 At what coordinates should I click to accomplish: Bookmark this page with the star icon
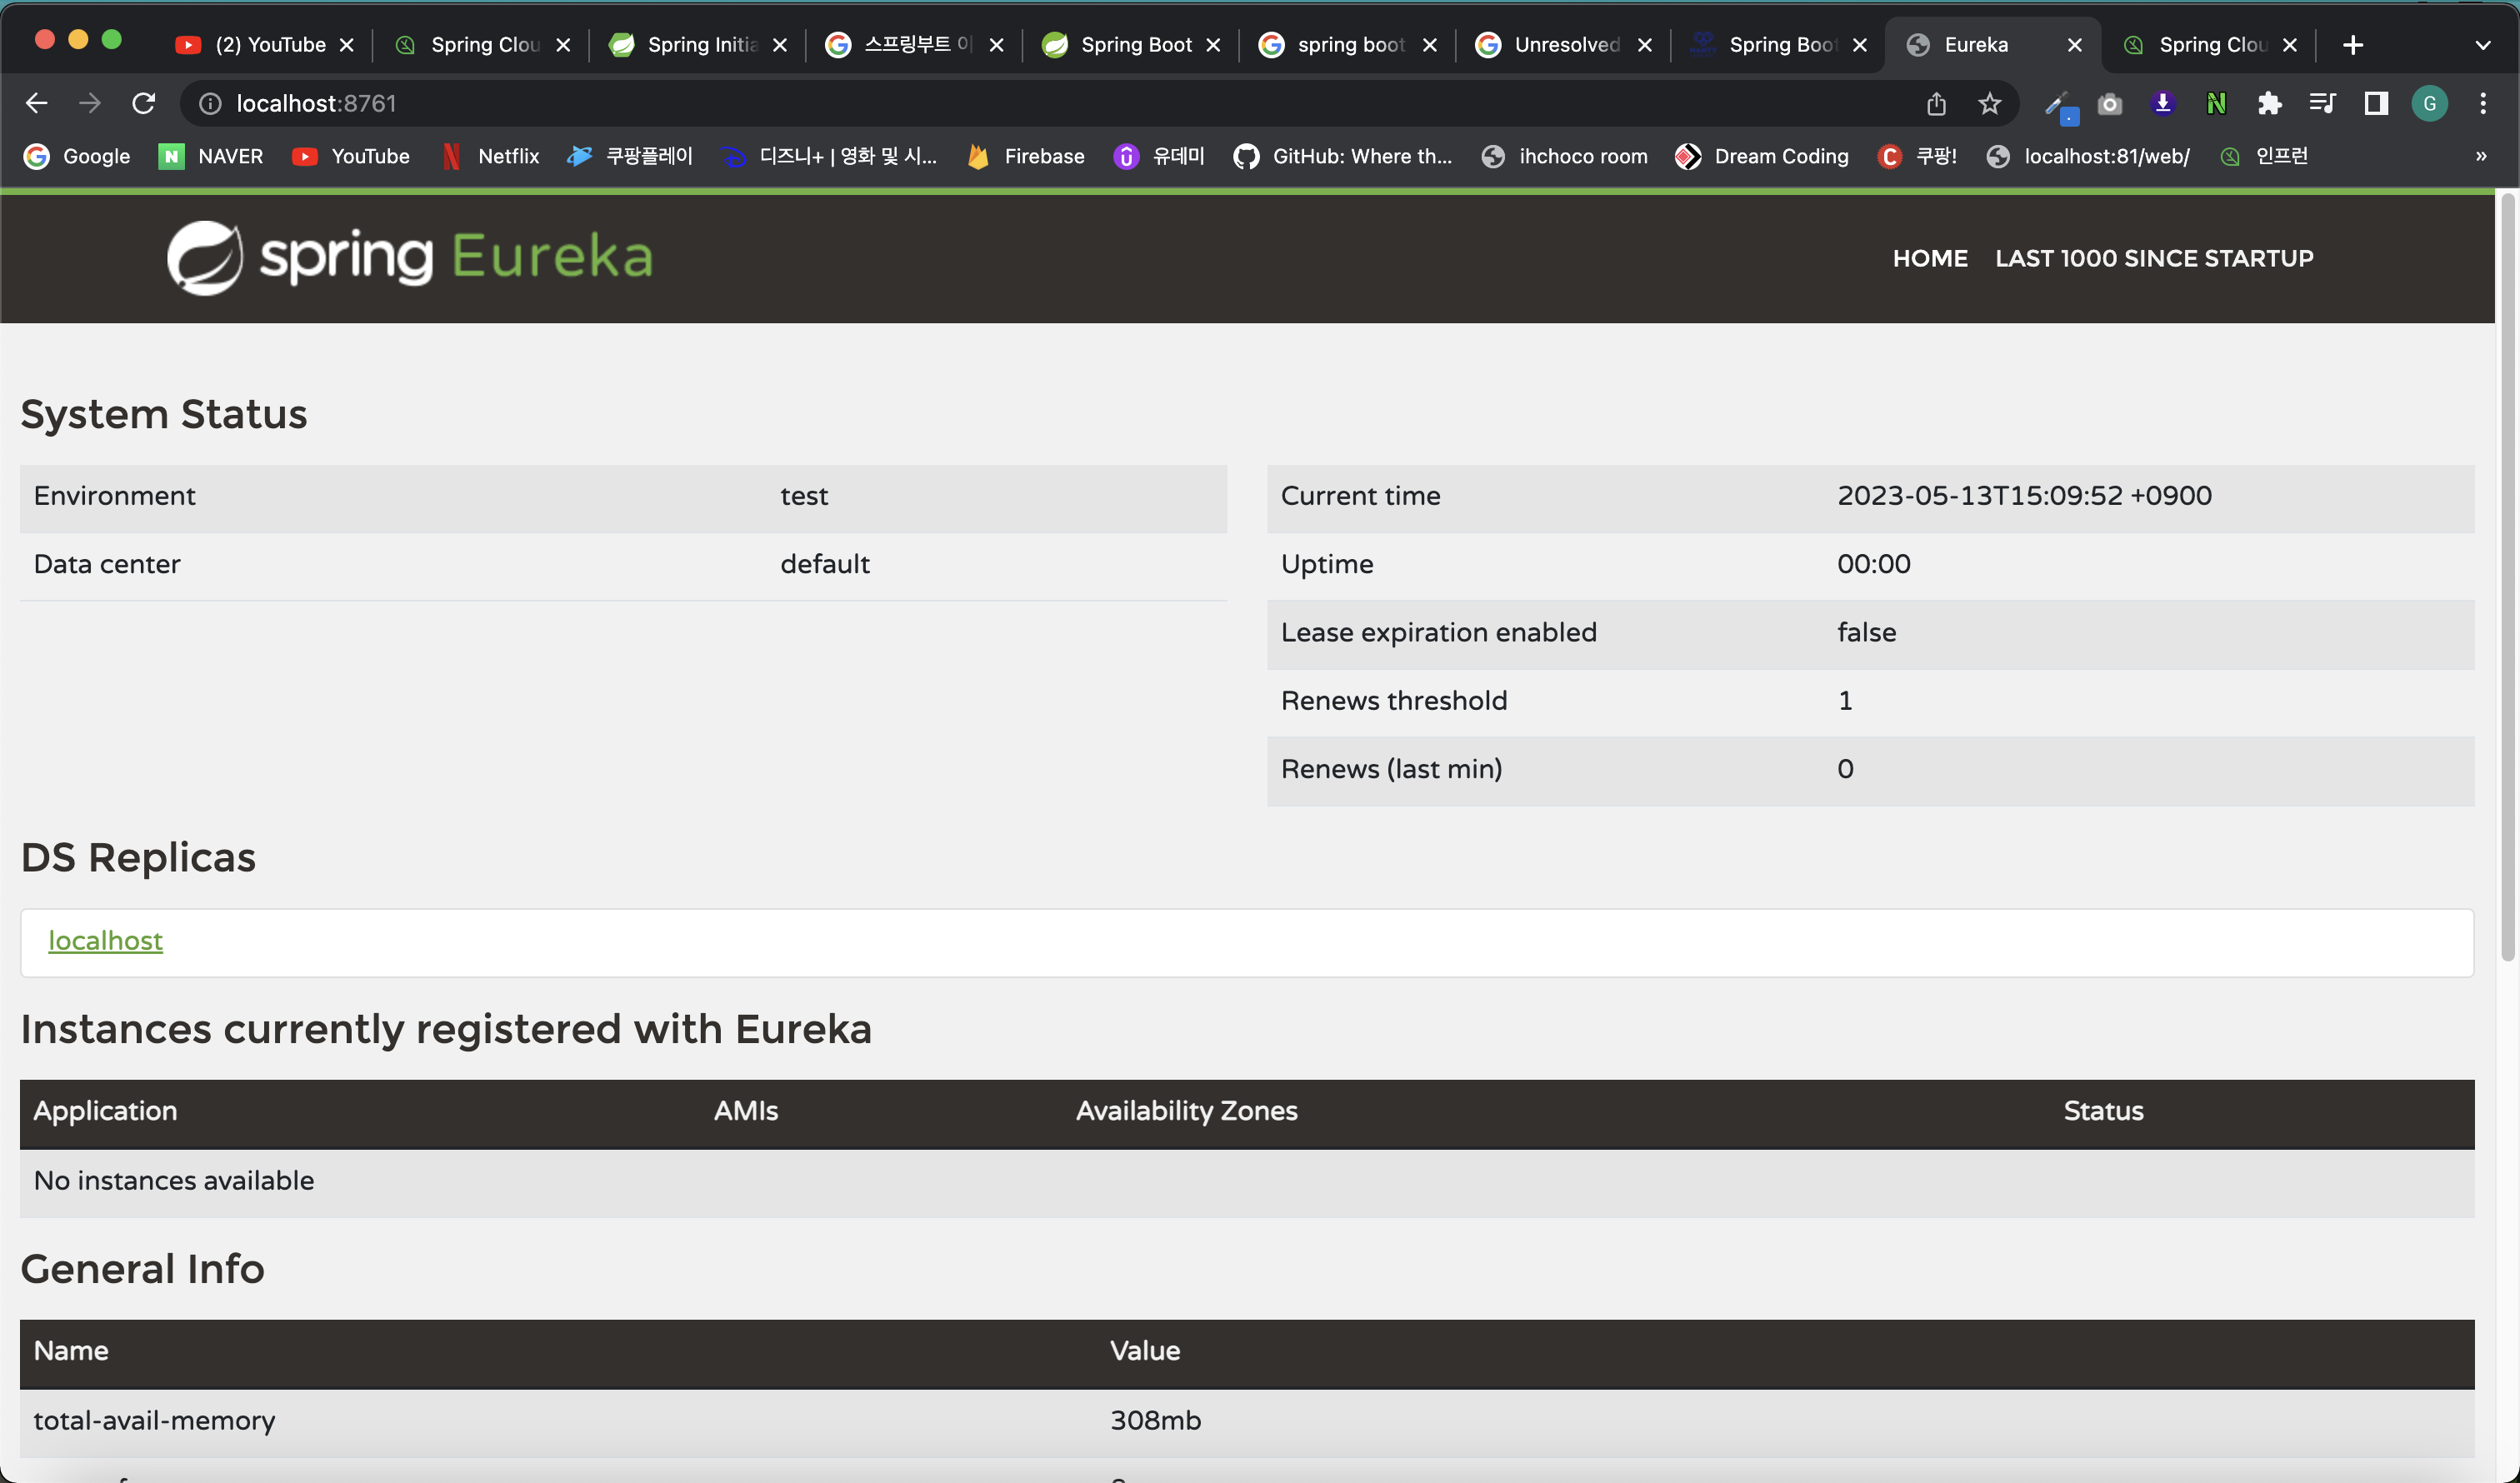1990,103
